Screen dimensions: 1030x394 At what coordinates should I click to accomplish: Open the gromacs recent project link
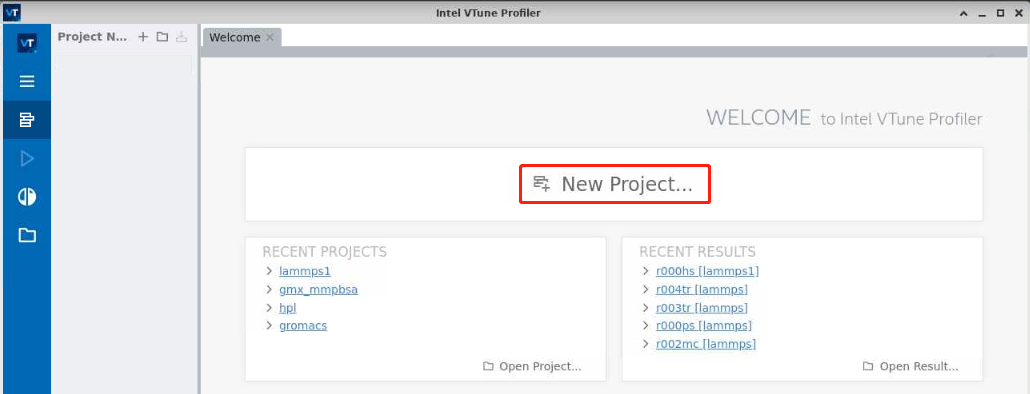click(303, 326)
